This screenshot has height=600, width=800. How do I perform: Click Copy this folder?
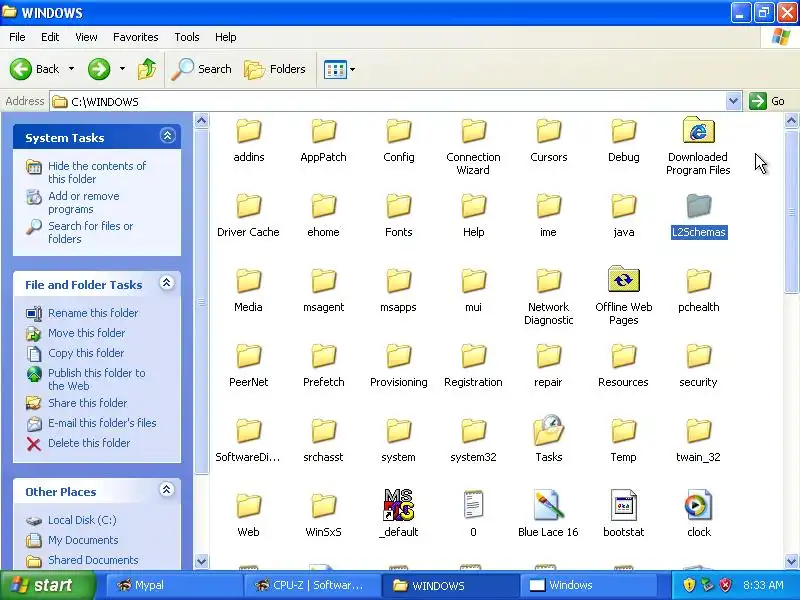pos(86,353)
